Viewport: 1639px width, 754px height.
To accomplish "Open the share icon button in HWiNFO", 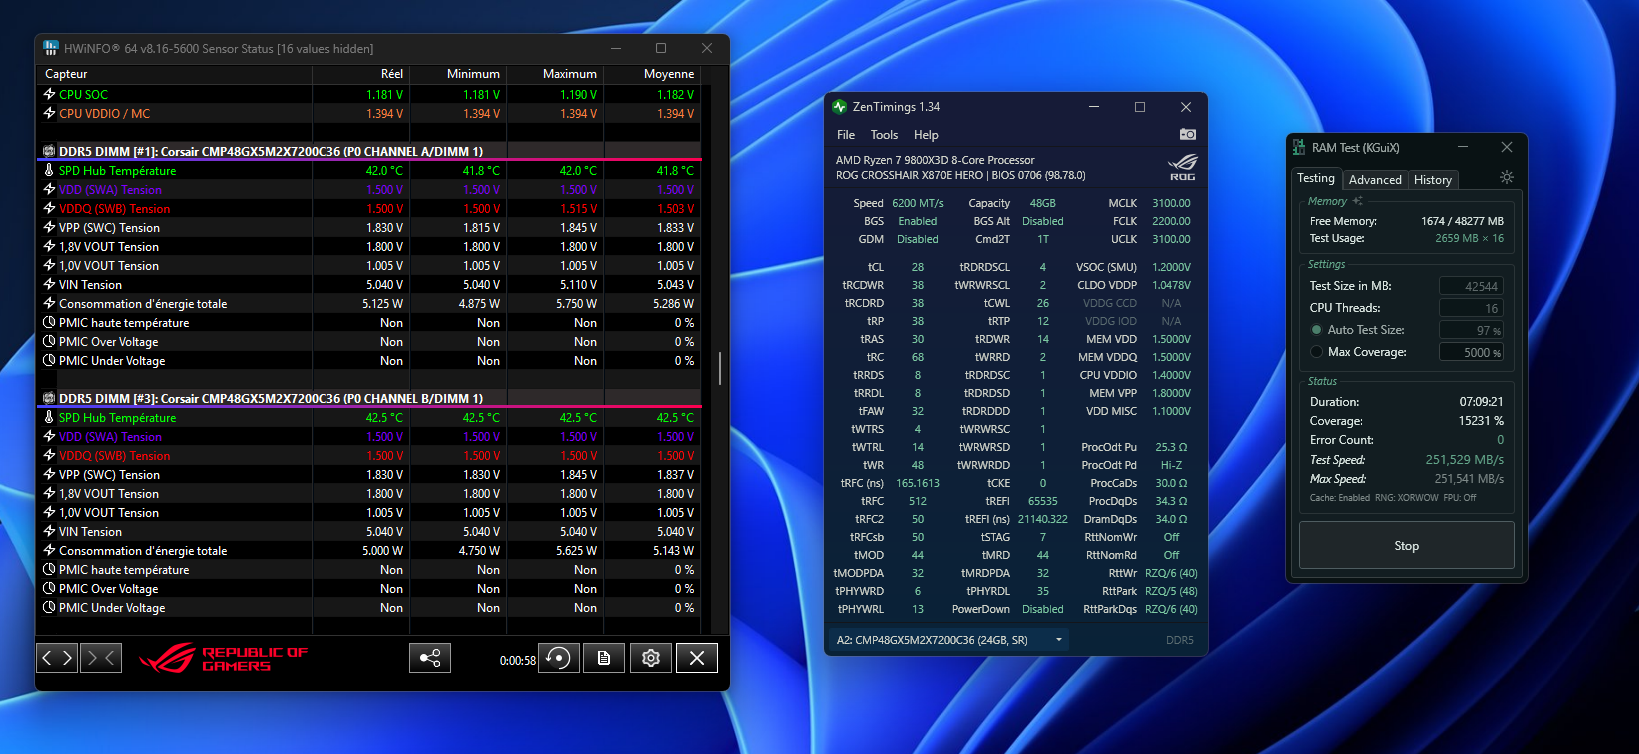I will pyautogui.click(x=430, y=658).
